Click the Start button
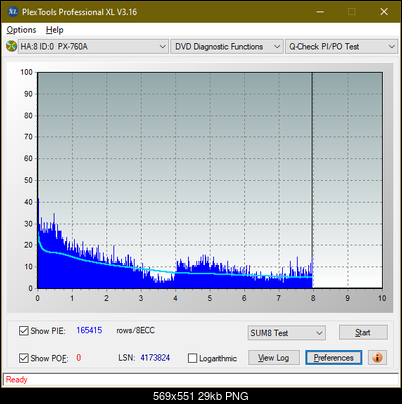 tap(363, 332)
